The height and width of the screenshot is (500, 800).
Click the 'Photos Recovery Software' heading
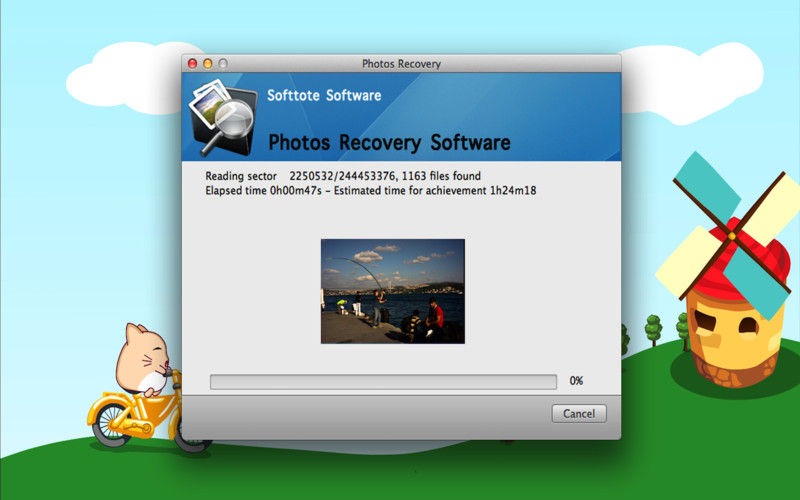[389, 142]
